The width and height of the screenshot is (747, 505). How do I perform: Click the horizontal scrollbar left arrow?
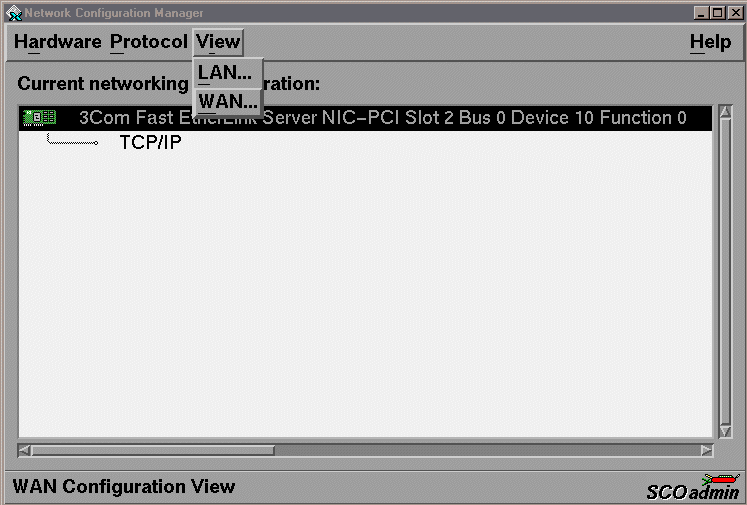tap(24, 450)
